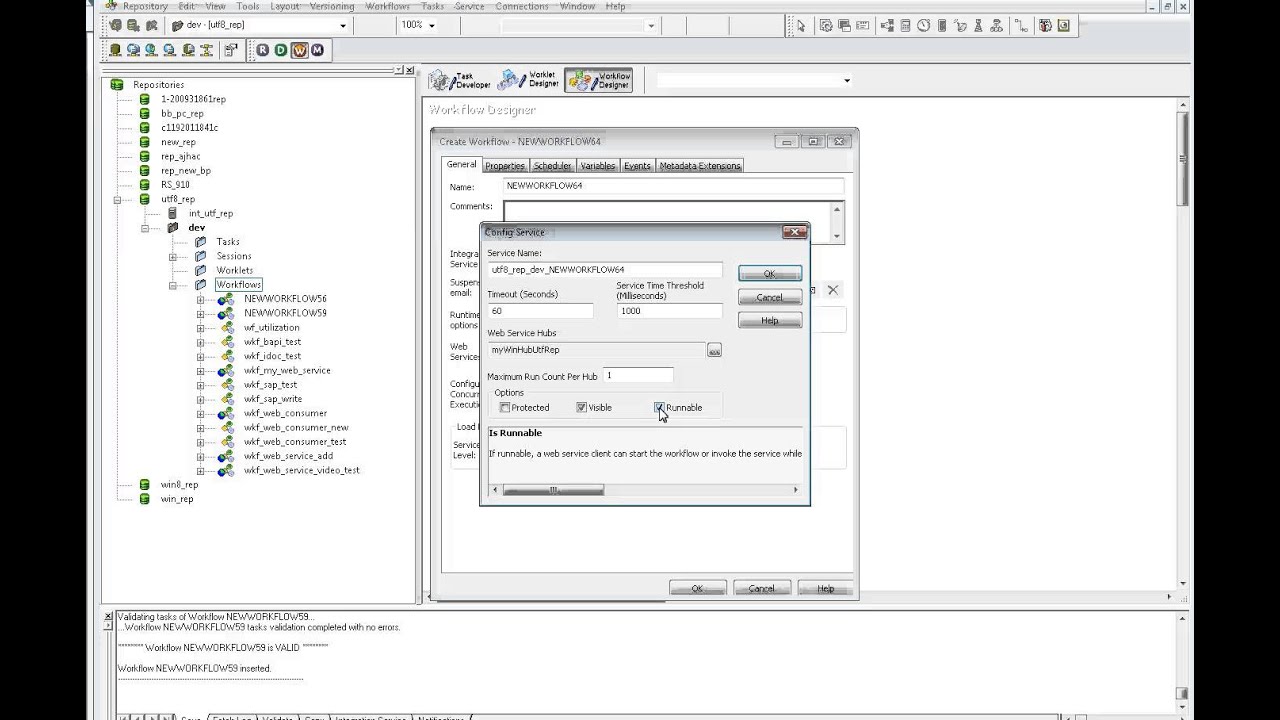Click the horizontal scrollbar thumb in description box
This screenshot has width=1280, height=720.
coord(553,490)
